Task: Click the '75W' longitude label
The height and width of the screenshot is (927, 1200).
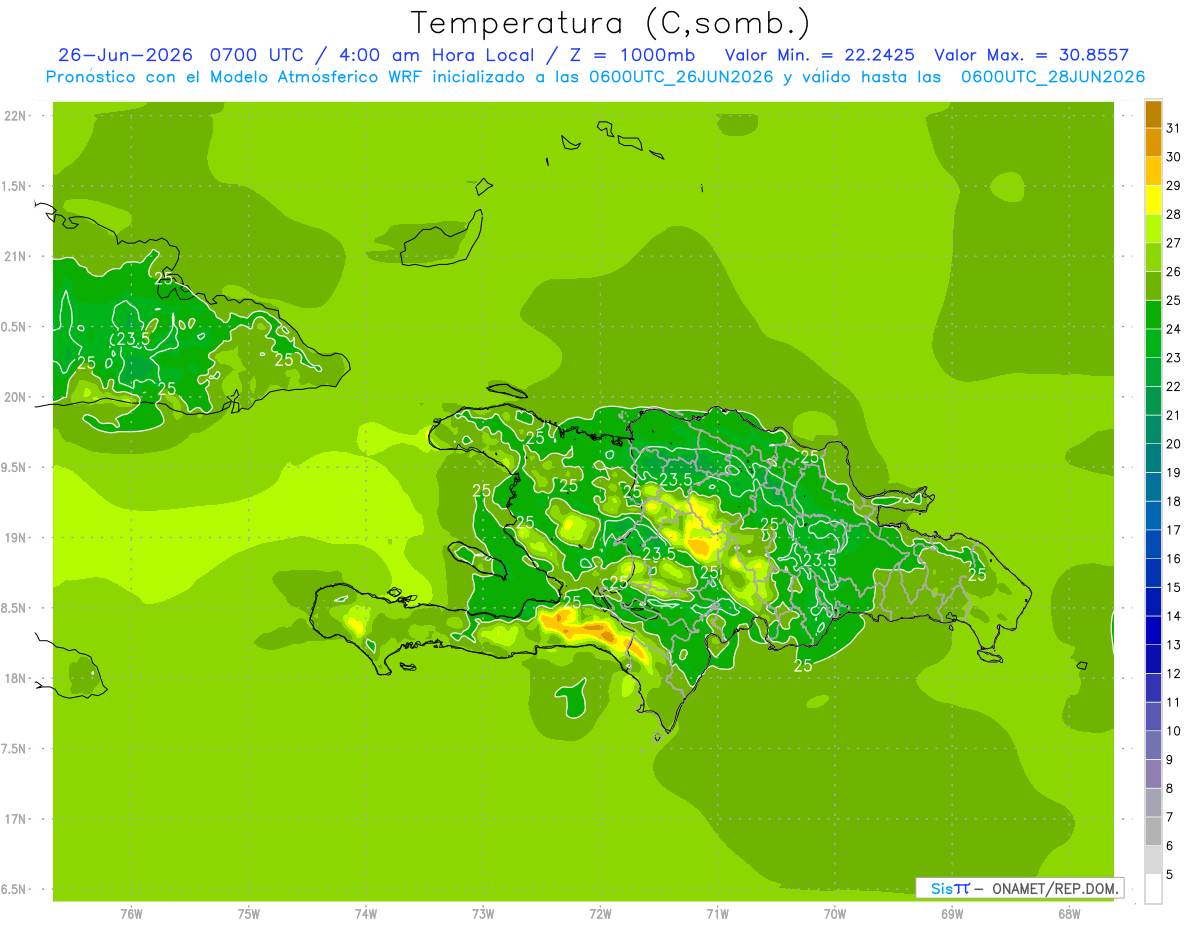Action: (x=249, y=914)
